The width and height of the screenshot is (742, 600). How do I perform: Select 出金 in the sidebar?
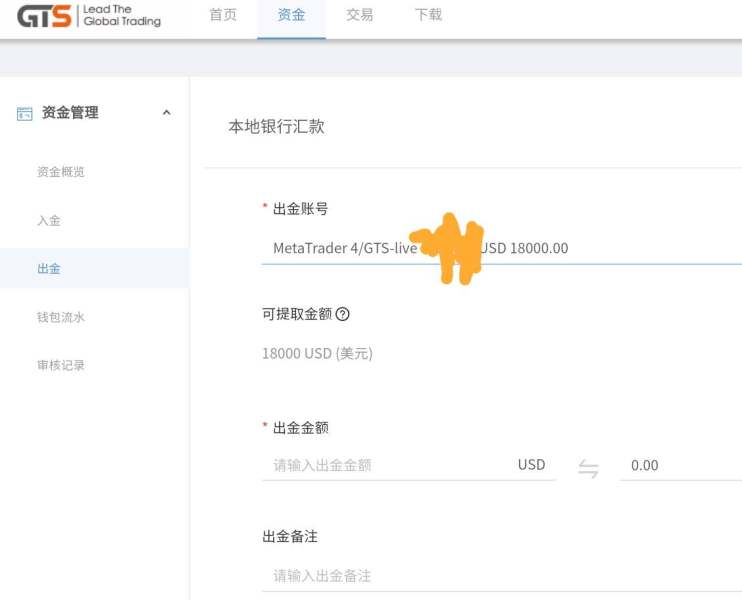pos(49,269)
